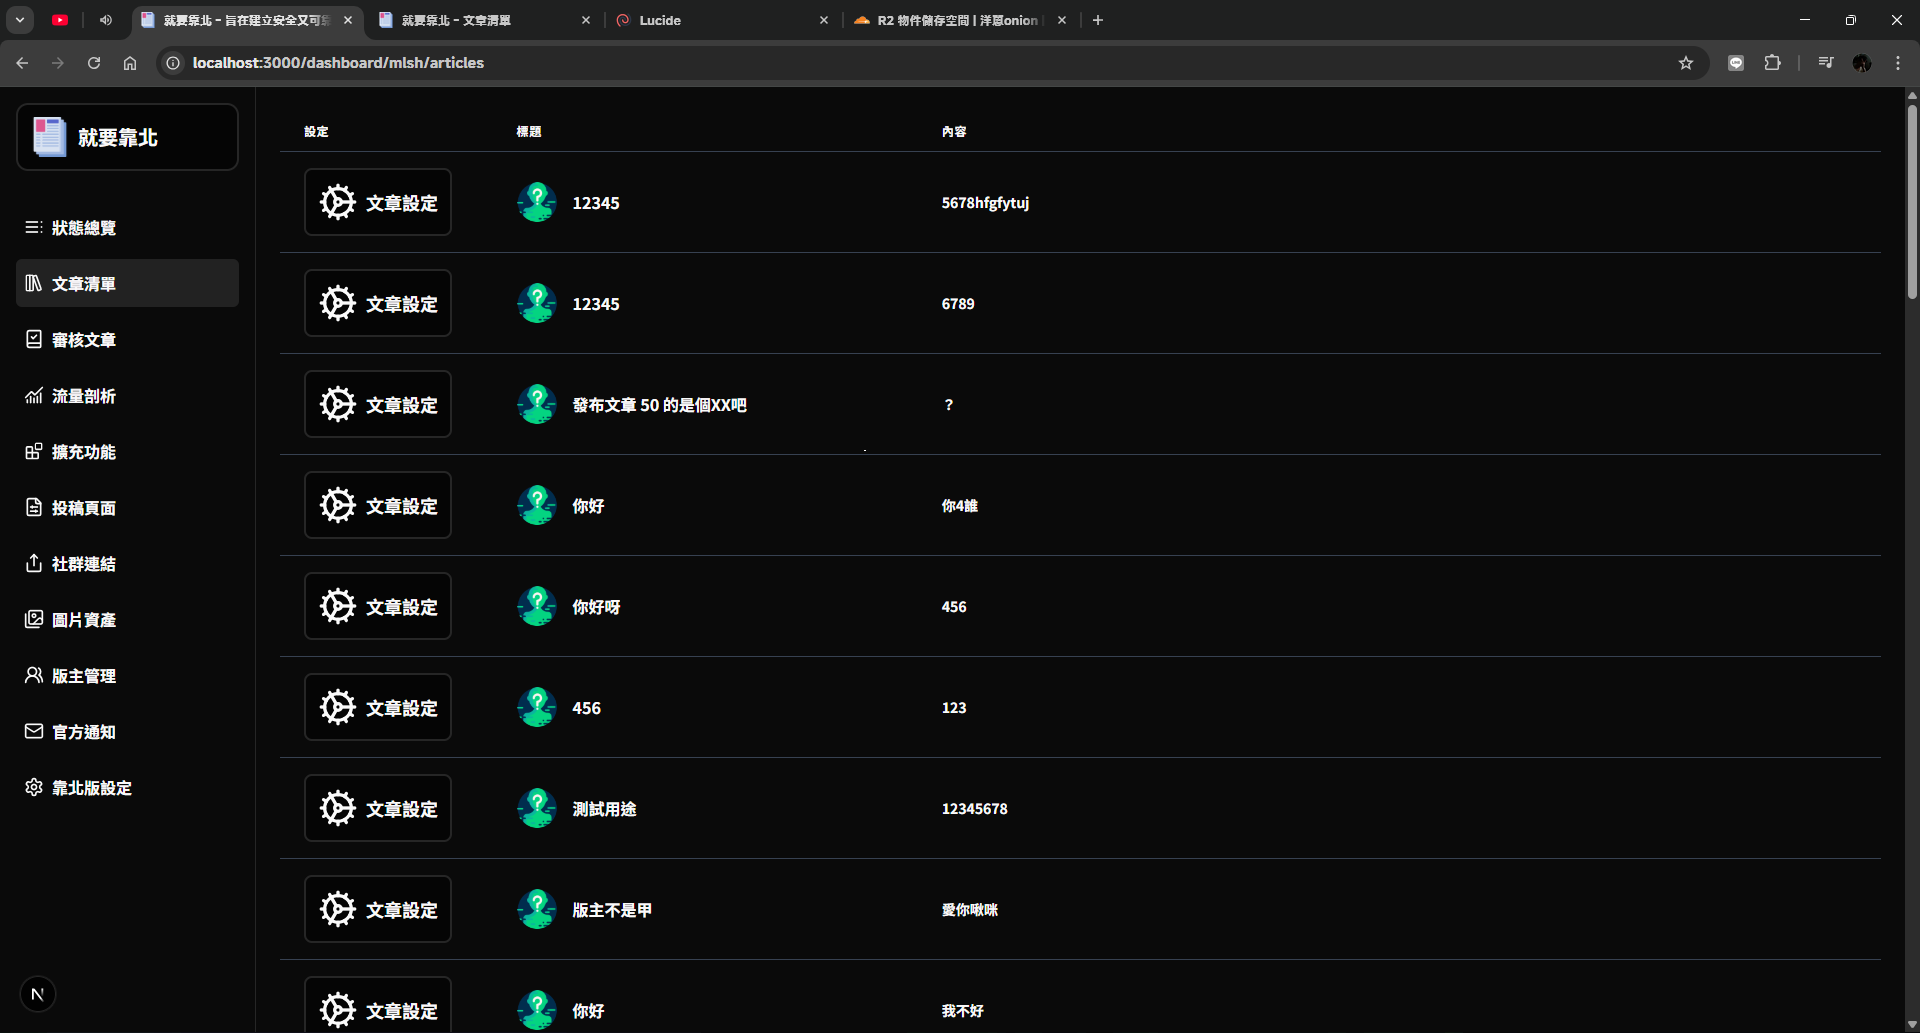Switch to the Lucide browser tab

point(720,20)
